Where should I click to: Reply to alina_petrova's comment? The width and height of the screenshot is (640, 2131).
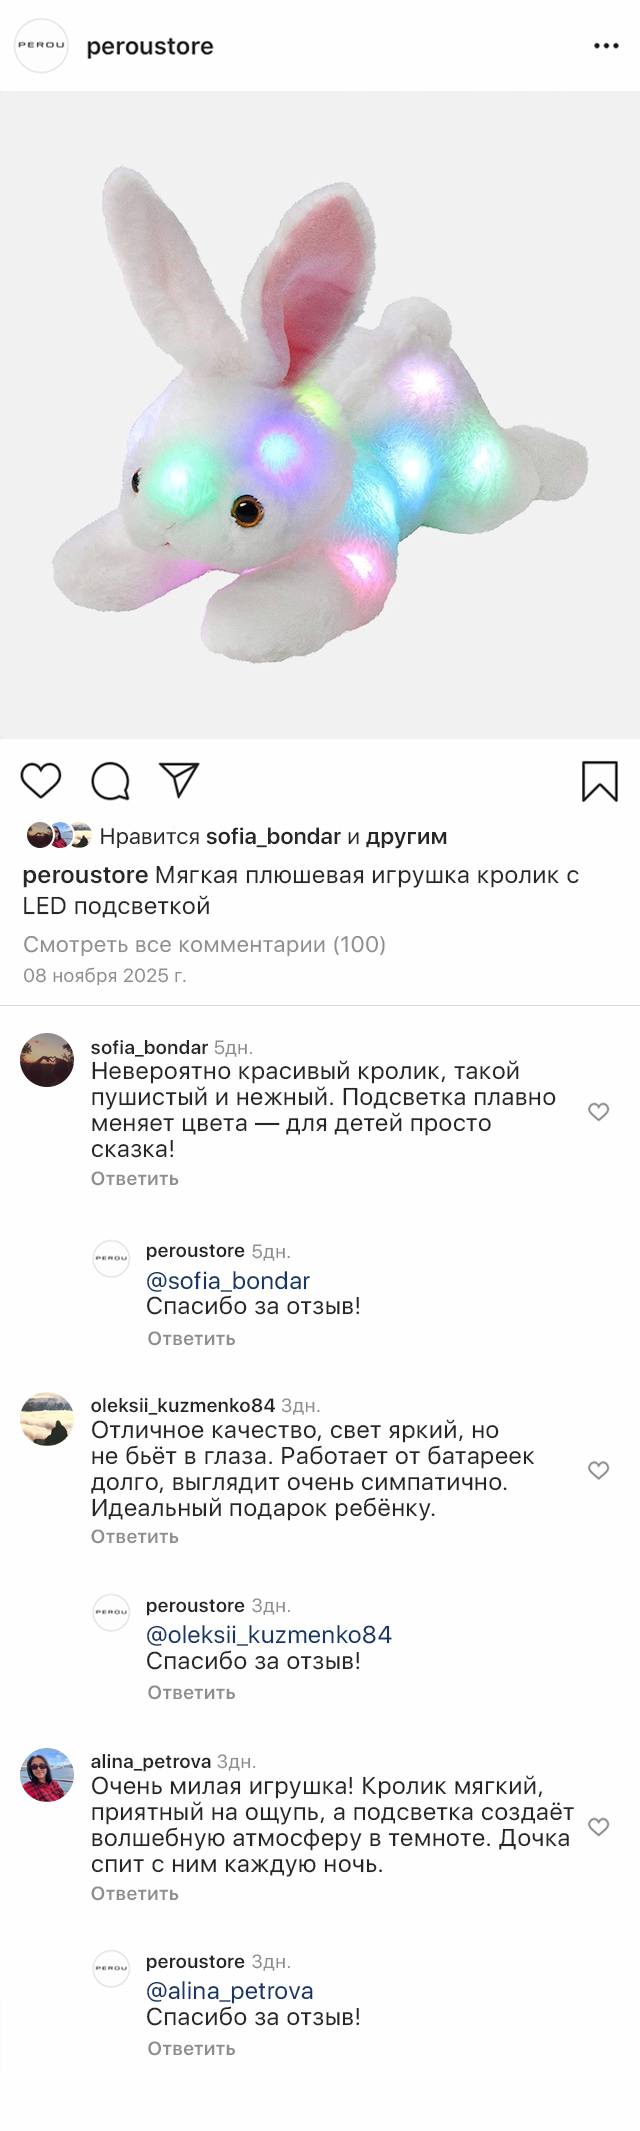pos(134,1893)
